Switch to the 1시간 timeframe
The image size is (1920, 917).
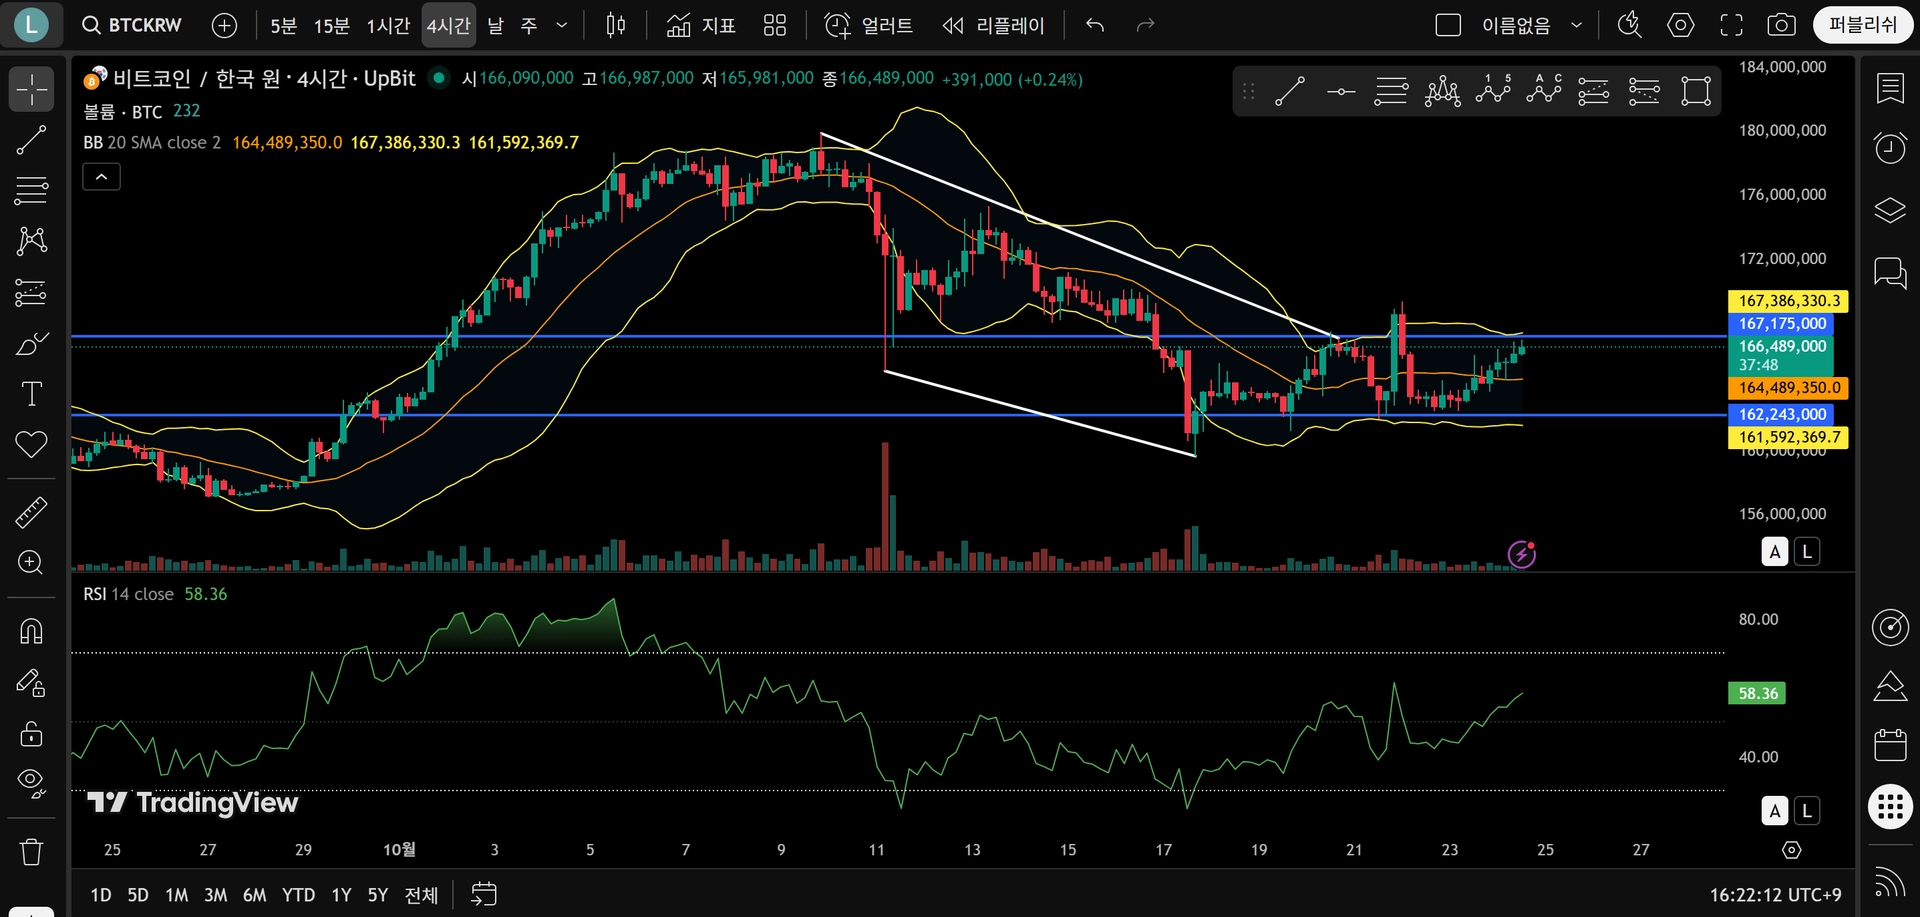(388, 25)
